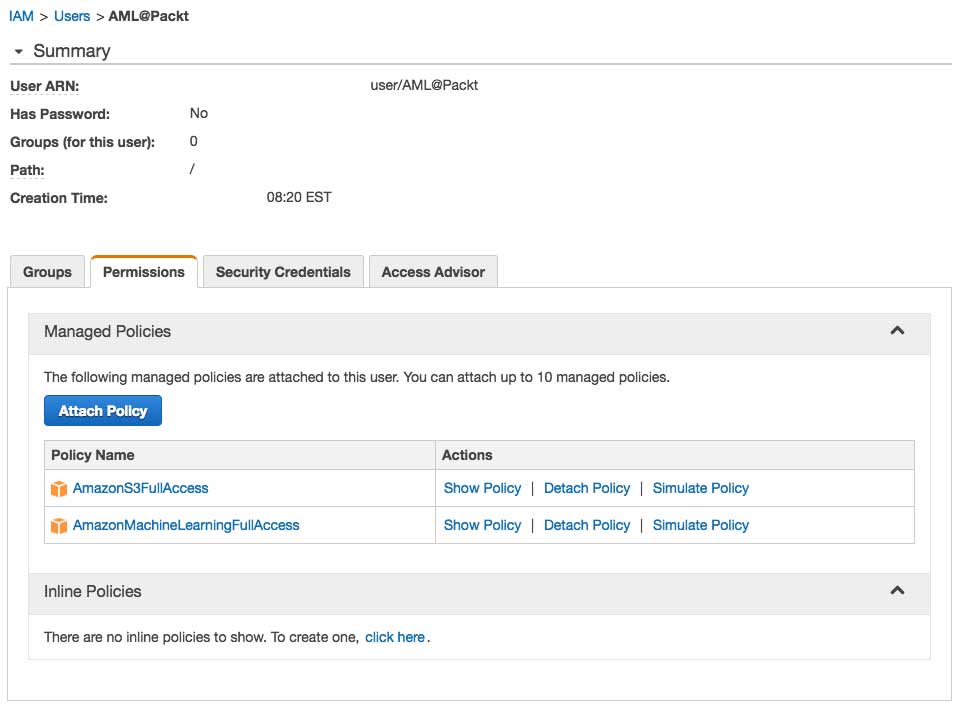Open the AmazonS3FullAccess policy link
Viewport: 959px width, 711px height.
tap(141, 488)
